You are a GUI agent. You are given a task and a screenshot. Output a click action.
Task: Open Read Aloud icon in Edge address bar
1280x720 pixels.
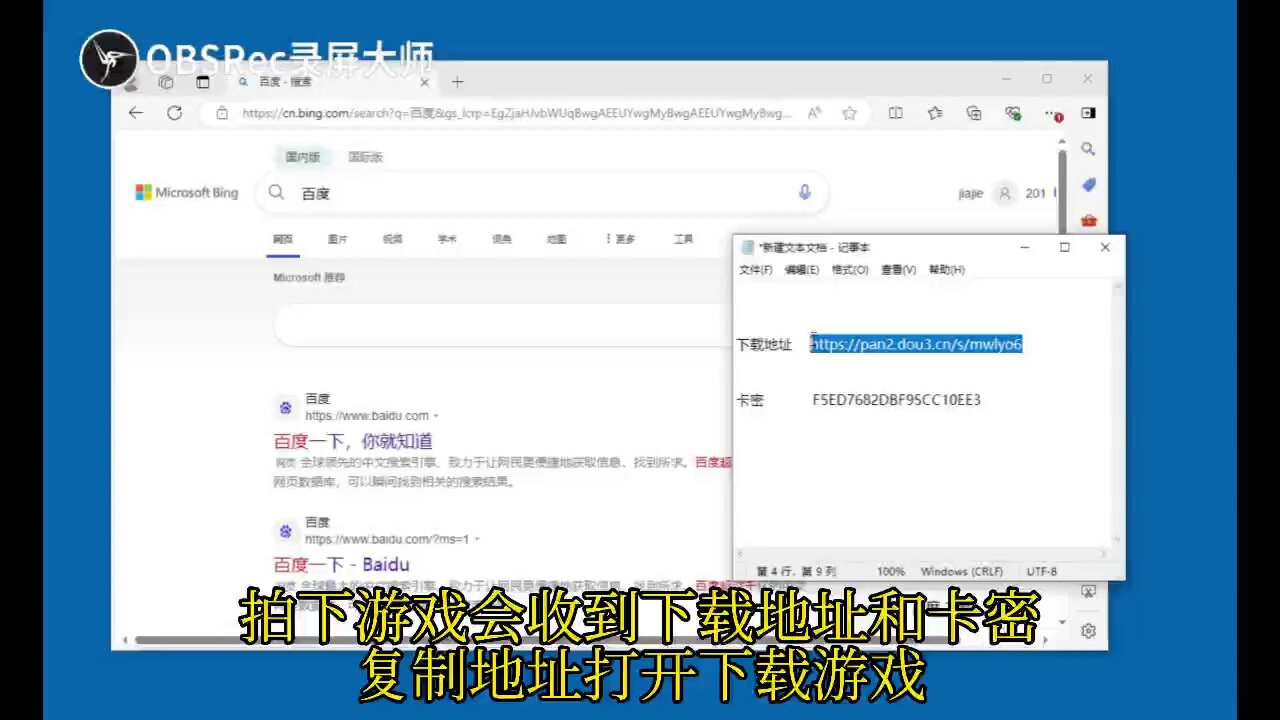815,113
